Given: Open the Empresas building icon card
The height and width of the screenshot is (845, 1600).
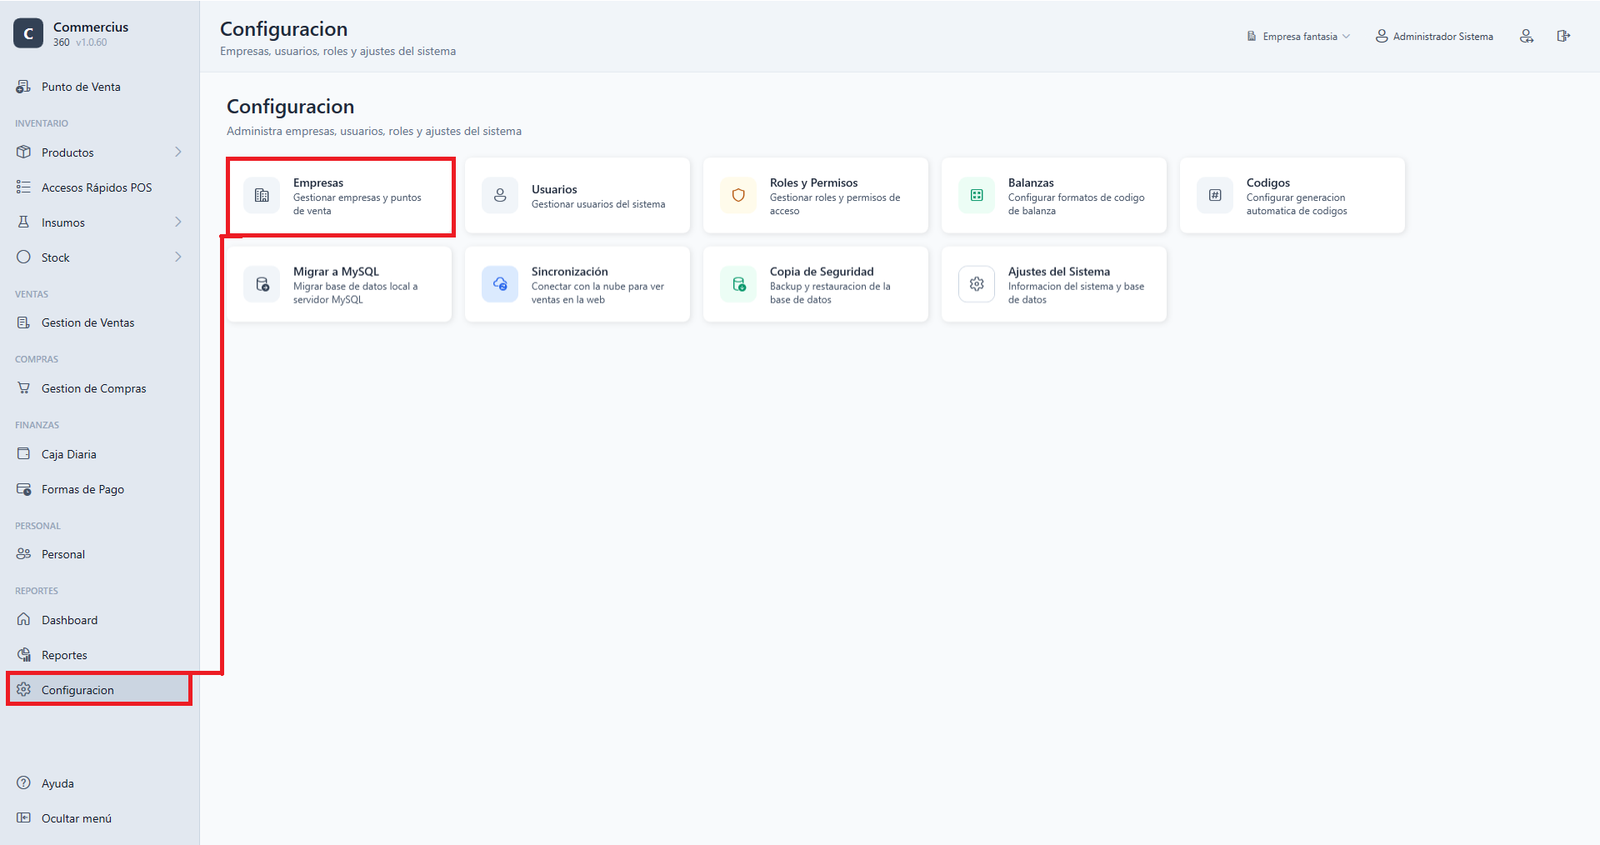Looking at the screenshot, I should tap(262, 196).
